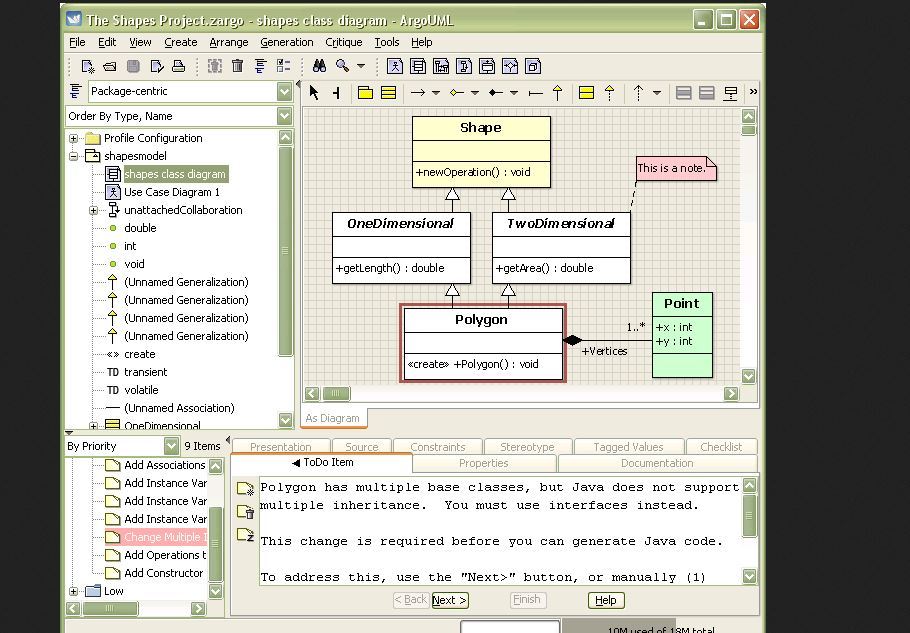Expand the Profile Configuration tree node

pos(74,138)
